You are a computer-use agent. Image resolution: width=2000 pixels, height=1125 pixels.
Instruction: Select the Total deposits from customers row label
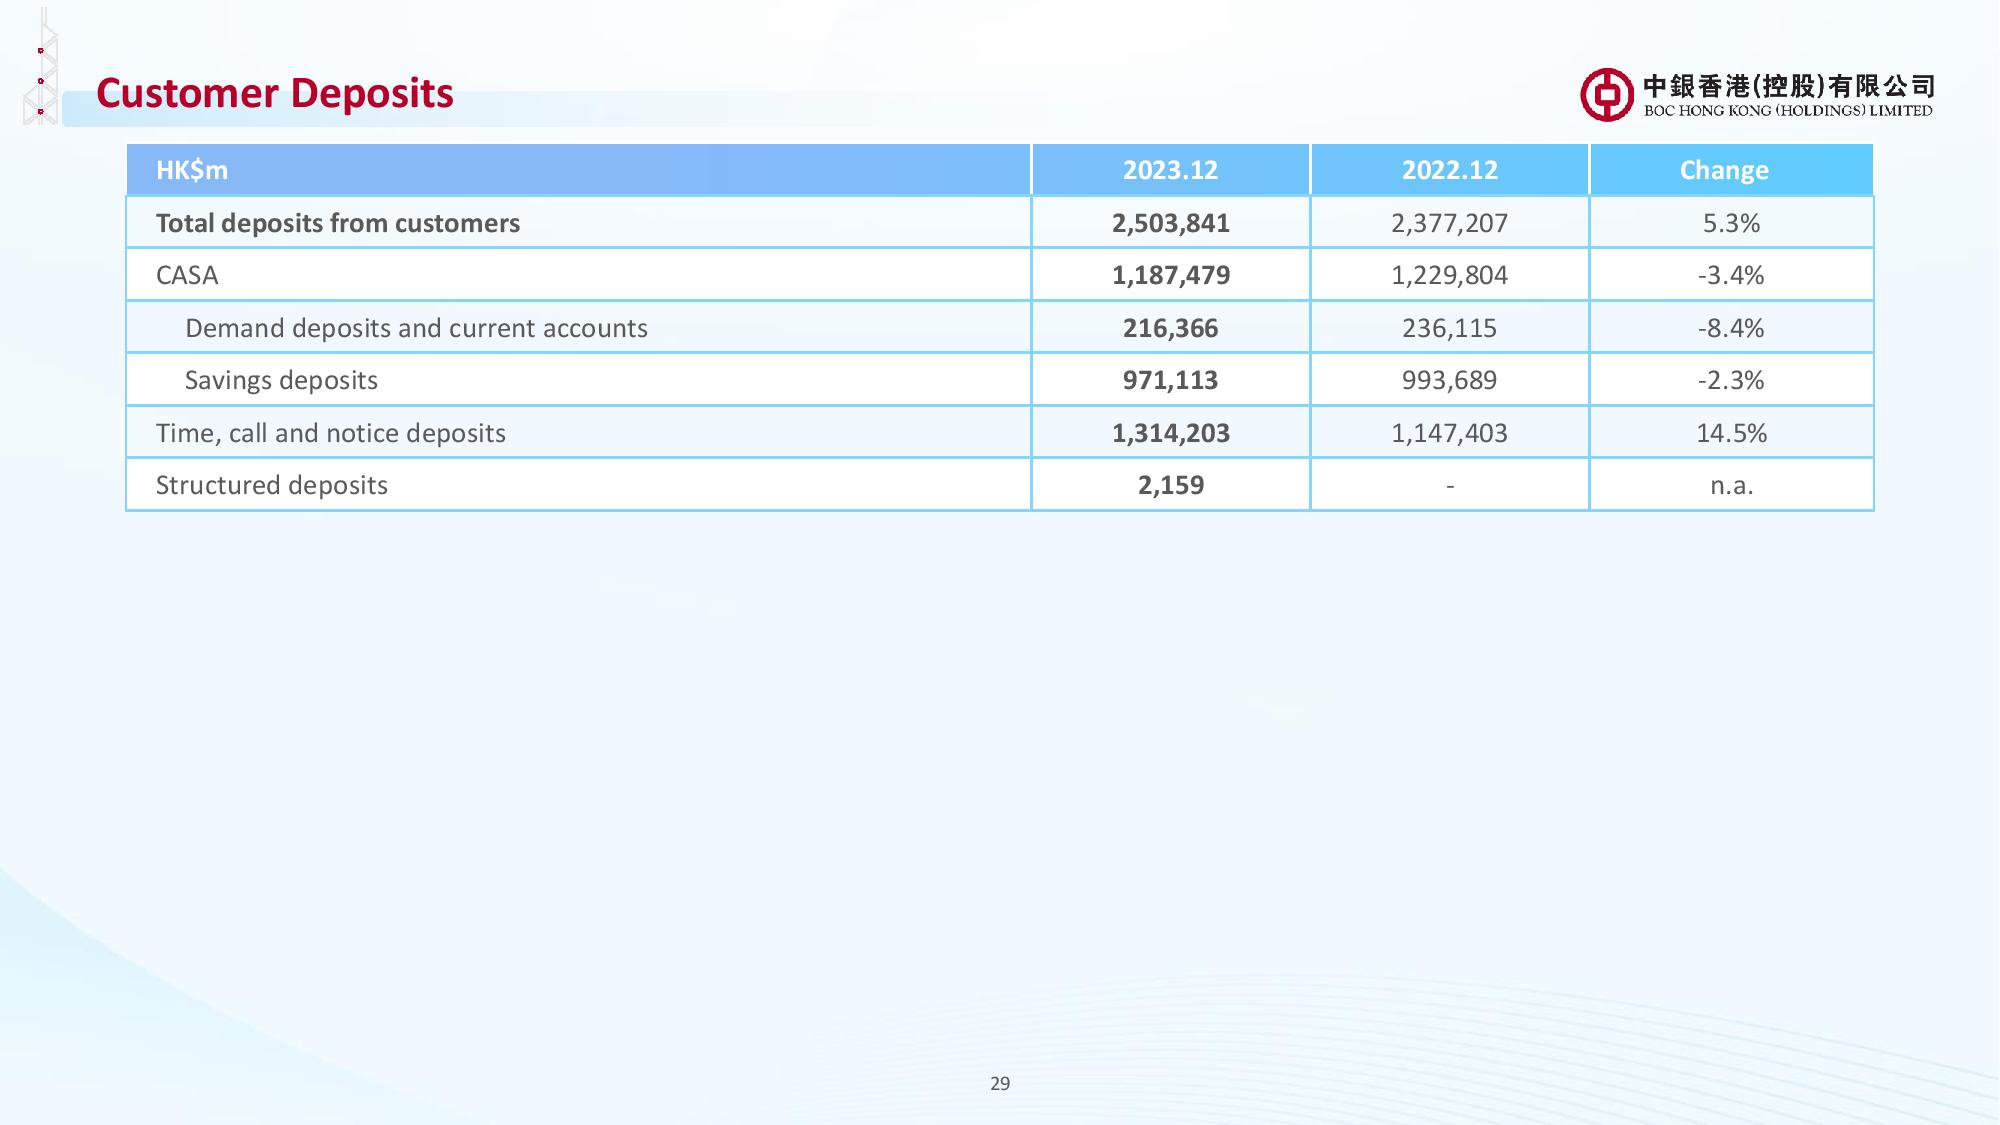click(x=338, y=223)
